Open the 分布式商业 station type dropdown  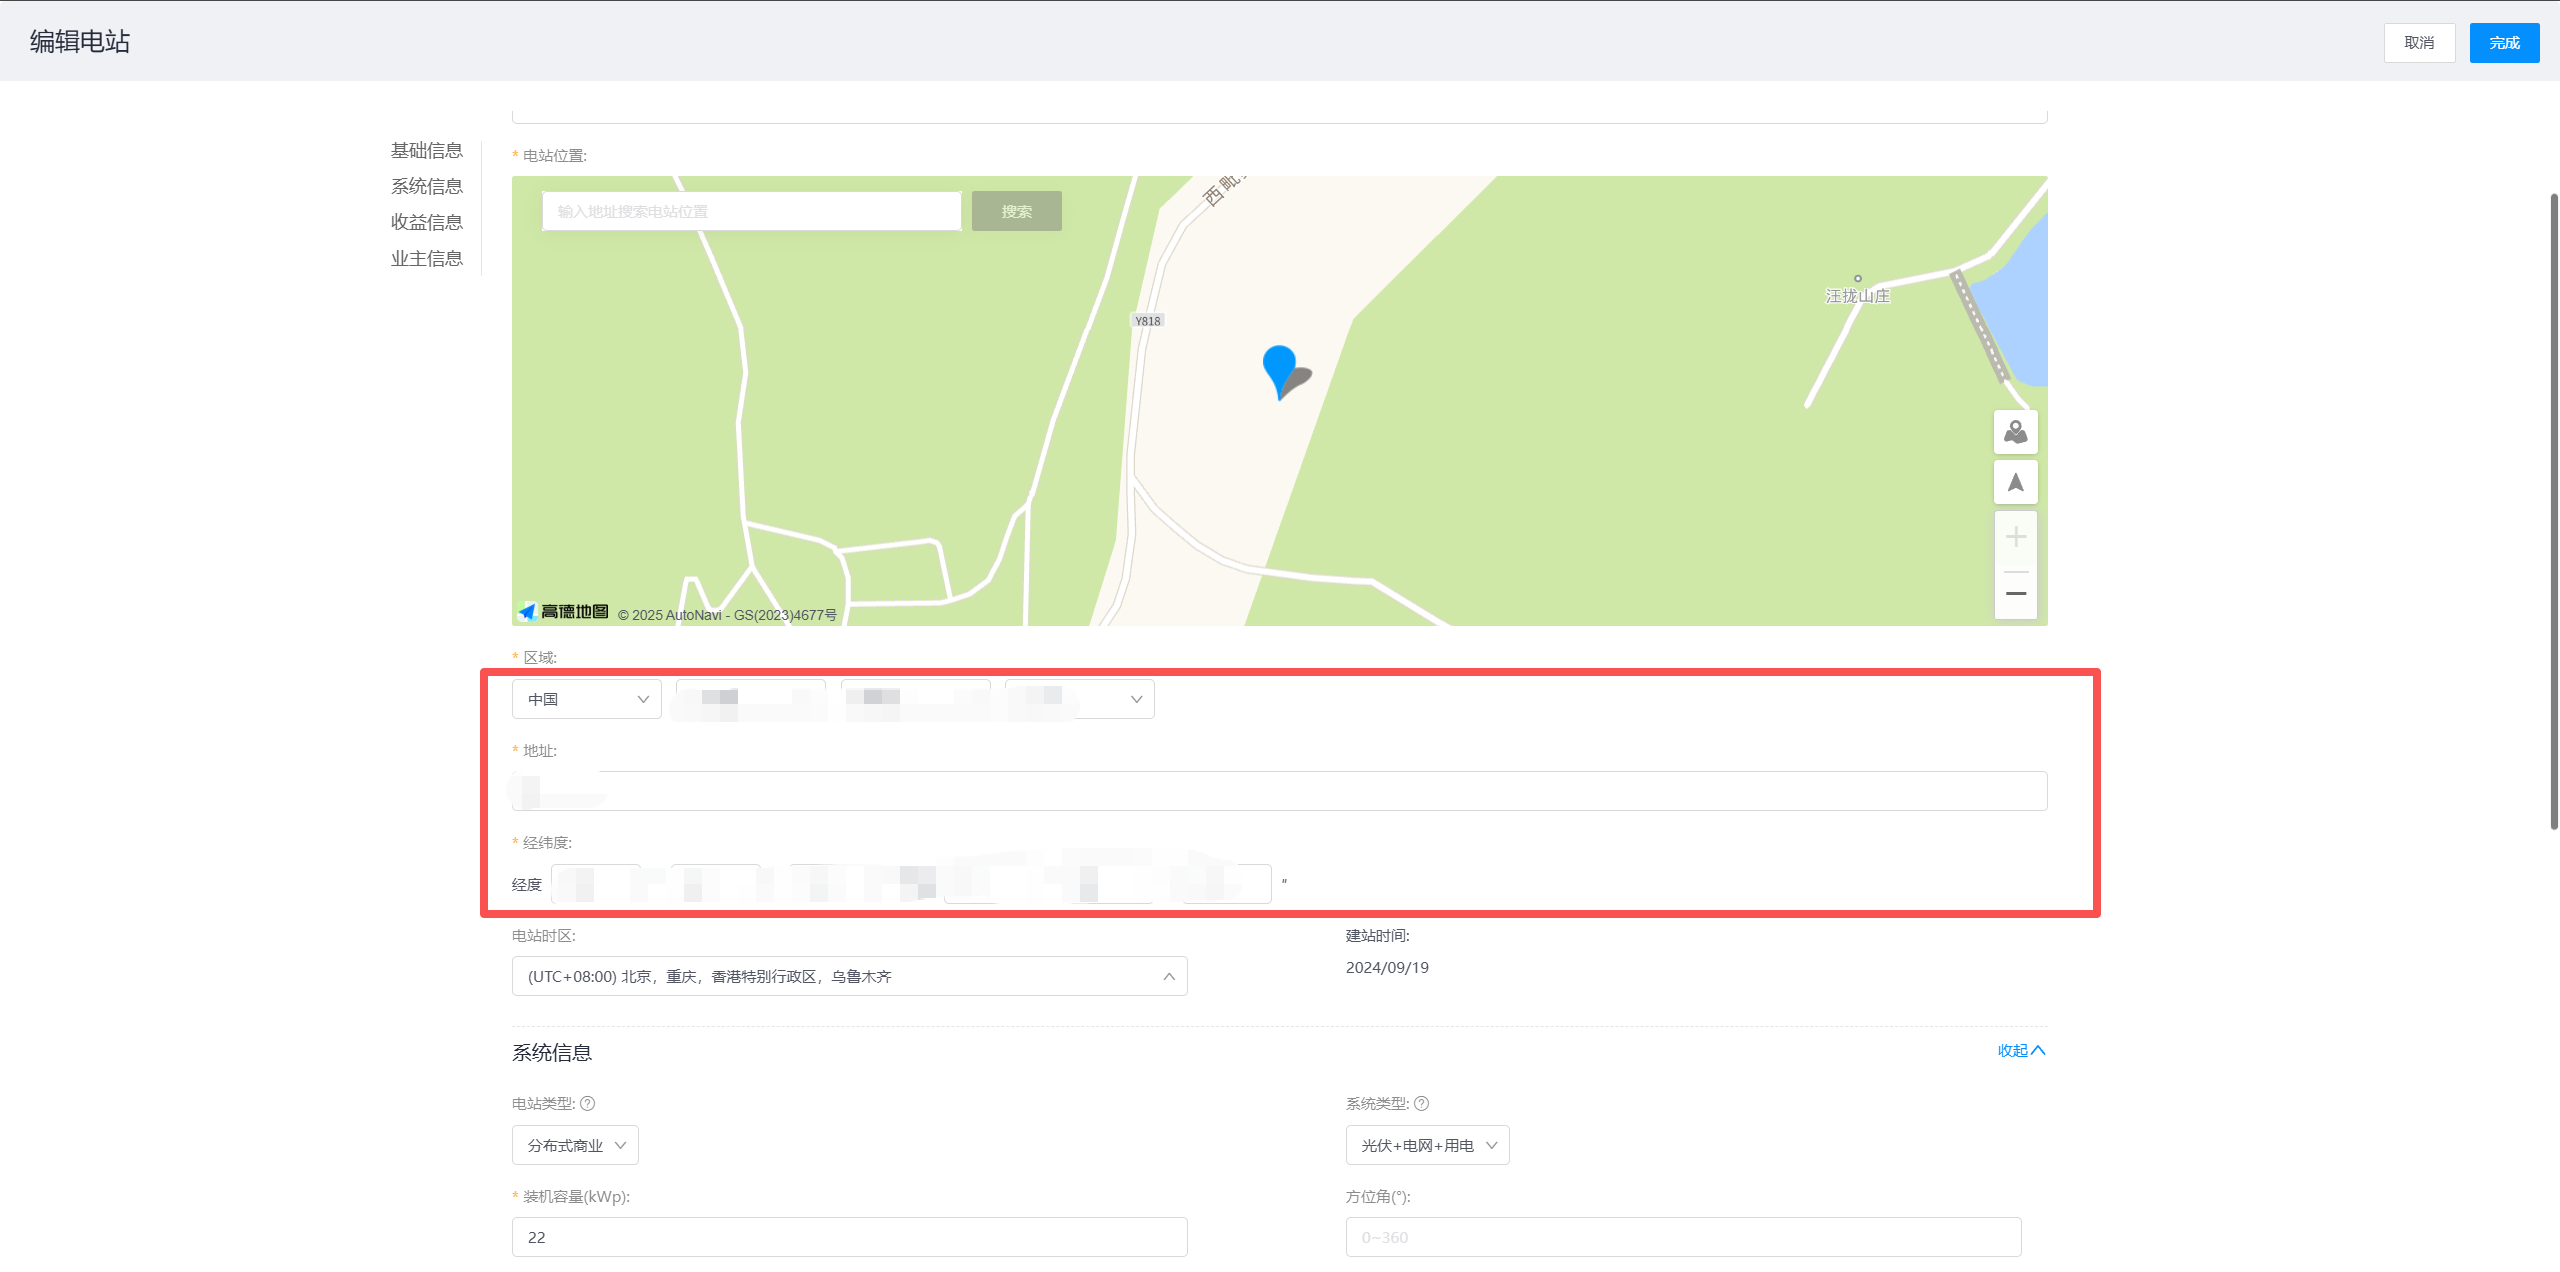[x=575, y=1145]
